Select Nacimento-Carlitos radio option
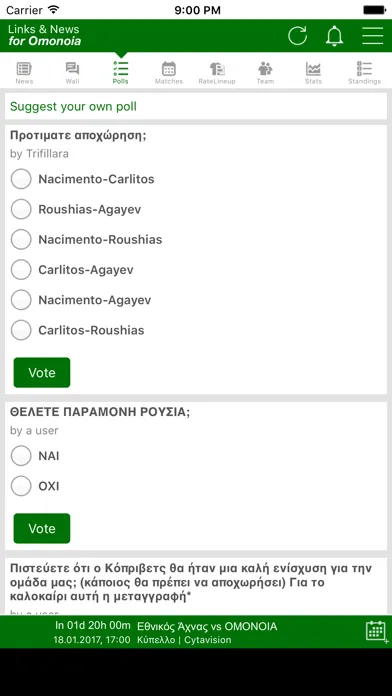This screenshot has height=696, width=392. click(x=21, y=179)
